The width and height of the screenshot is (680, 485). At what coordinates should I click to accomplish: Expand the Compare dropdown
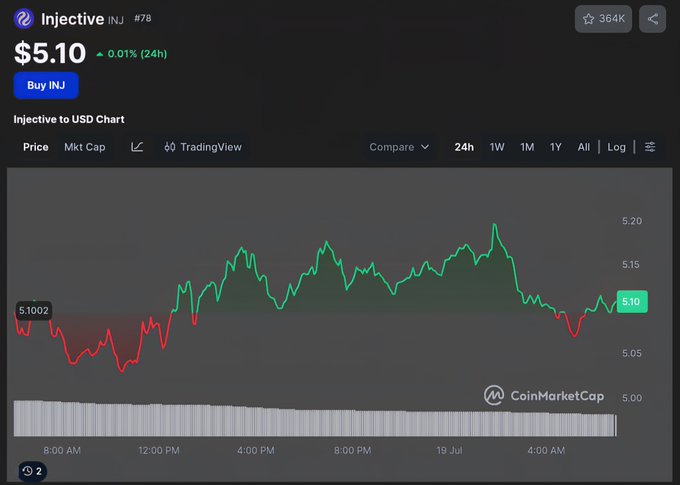coord(399,147)
